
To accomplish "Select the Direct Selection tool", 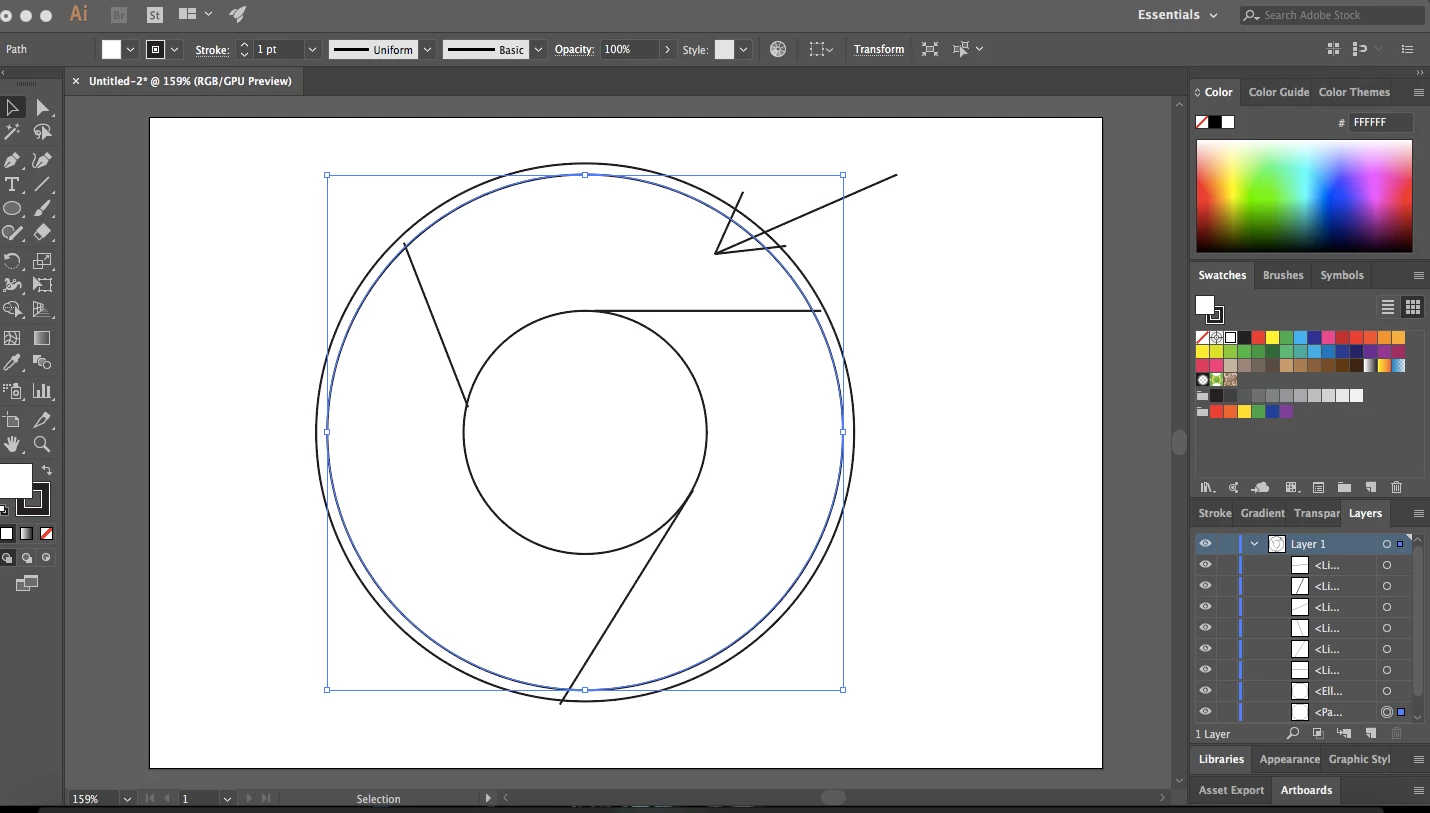I will 43,107.
